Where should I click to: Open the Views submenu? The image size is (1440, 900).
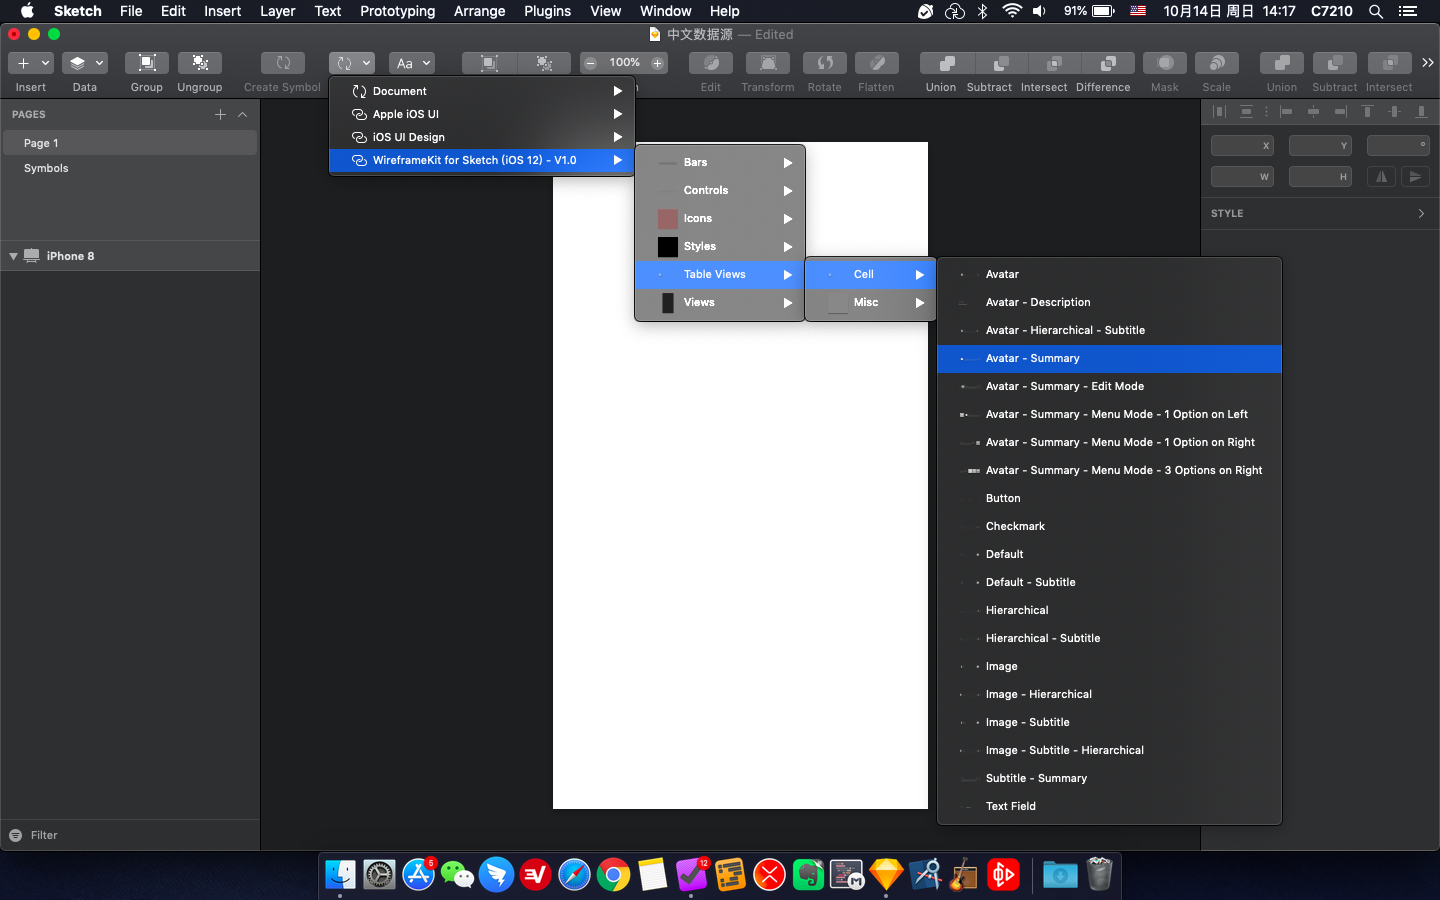(x=720, y=302)
